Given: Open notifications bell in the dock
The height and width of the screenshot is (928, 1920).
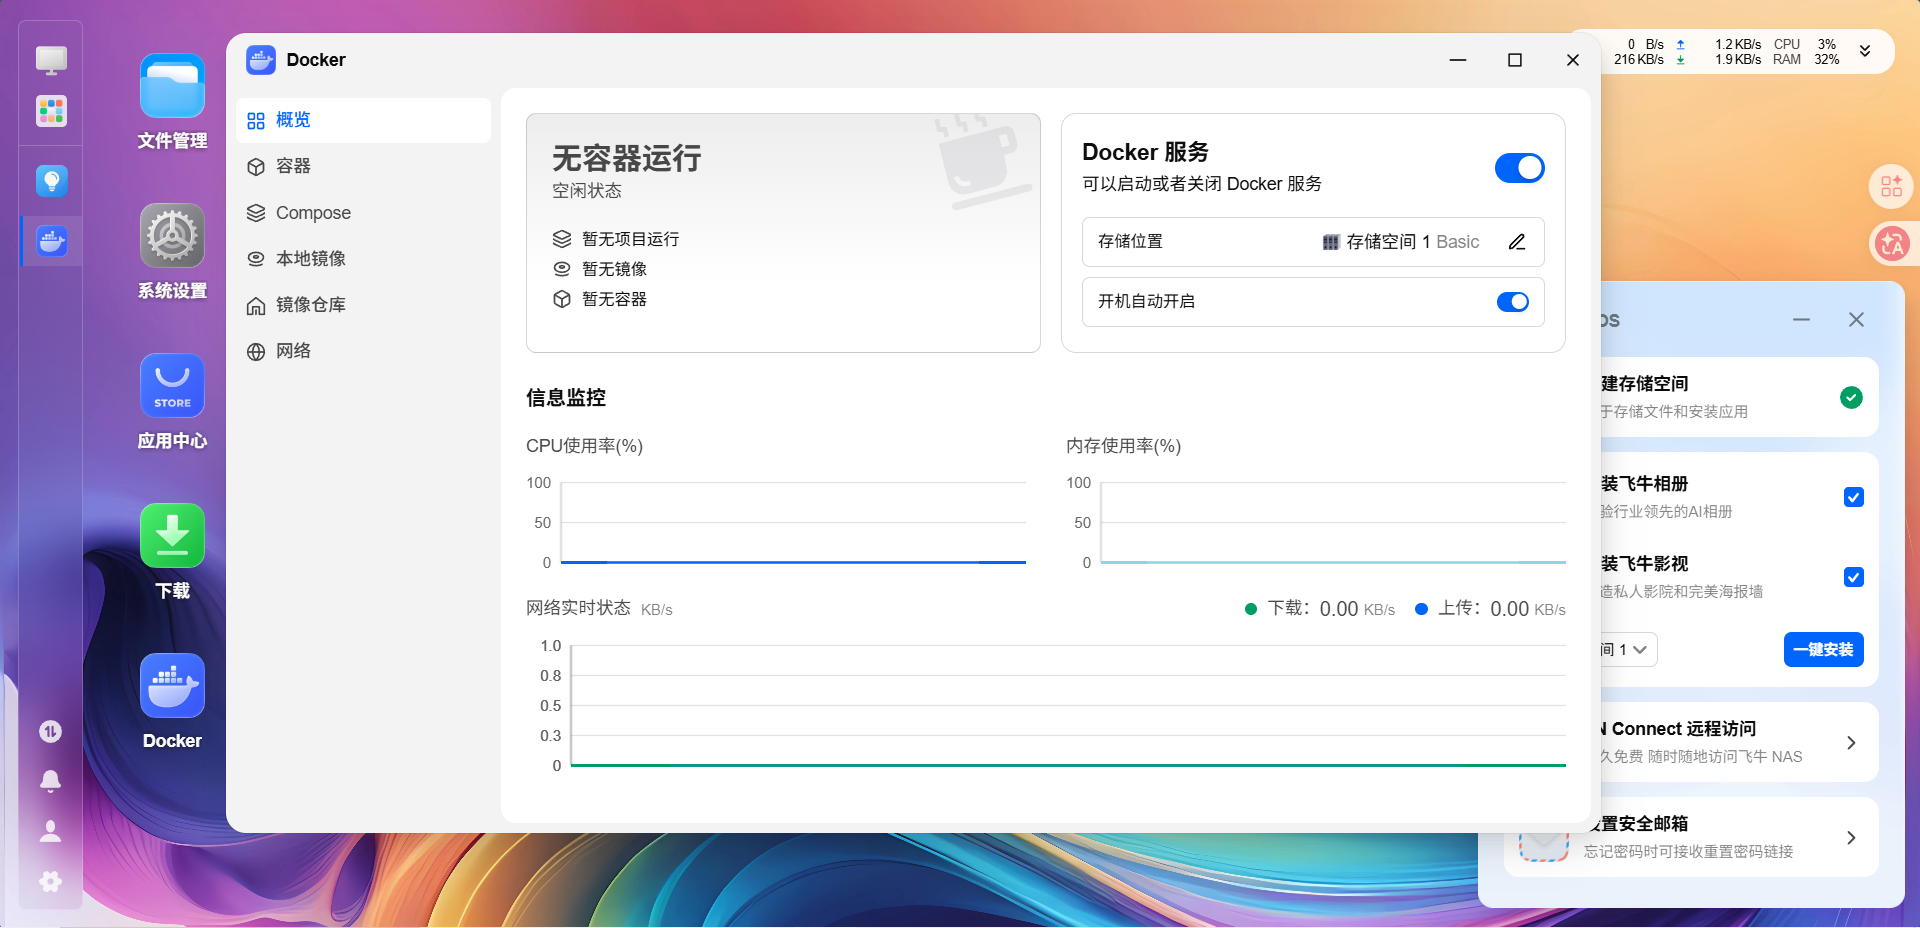Looking at the screenshot, I should [x=50, y=781].
